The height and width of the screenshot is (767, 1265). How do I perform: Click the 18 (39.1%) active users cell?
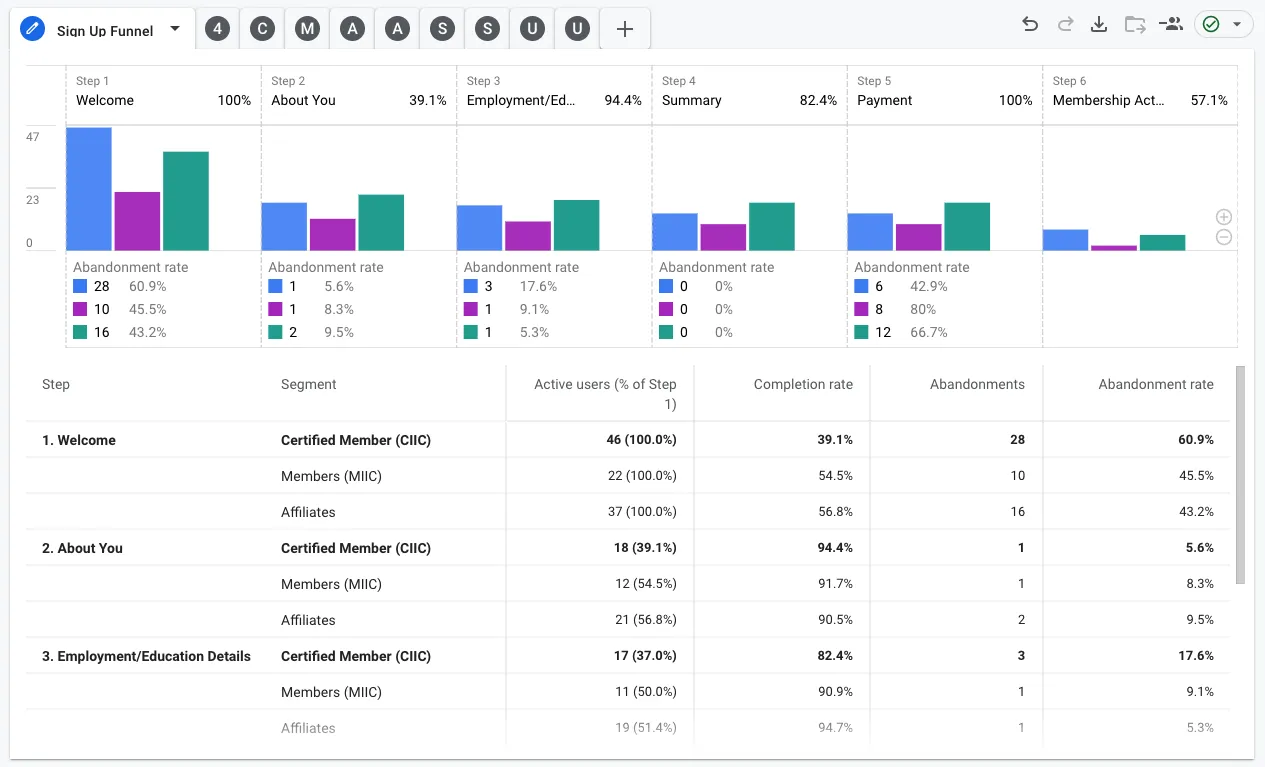click(646, 548)
